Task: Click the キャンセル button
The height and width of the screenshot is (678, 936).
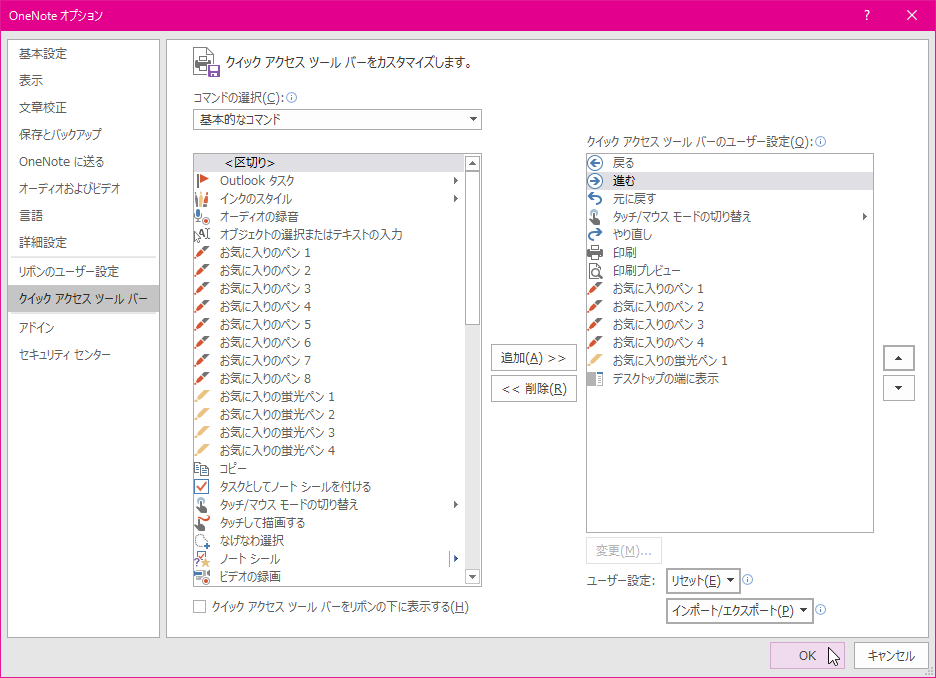Action: pyautogui.click(x=891, y=655)
